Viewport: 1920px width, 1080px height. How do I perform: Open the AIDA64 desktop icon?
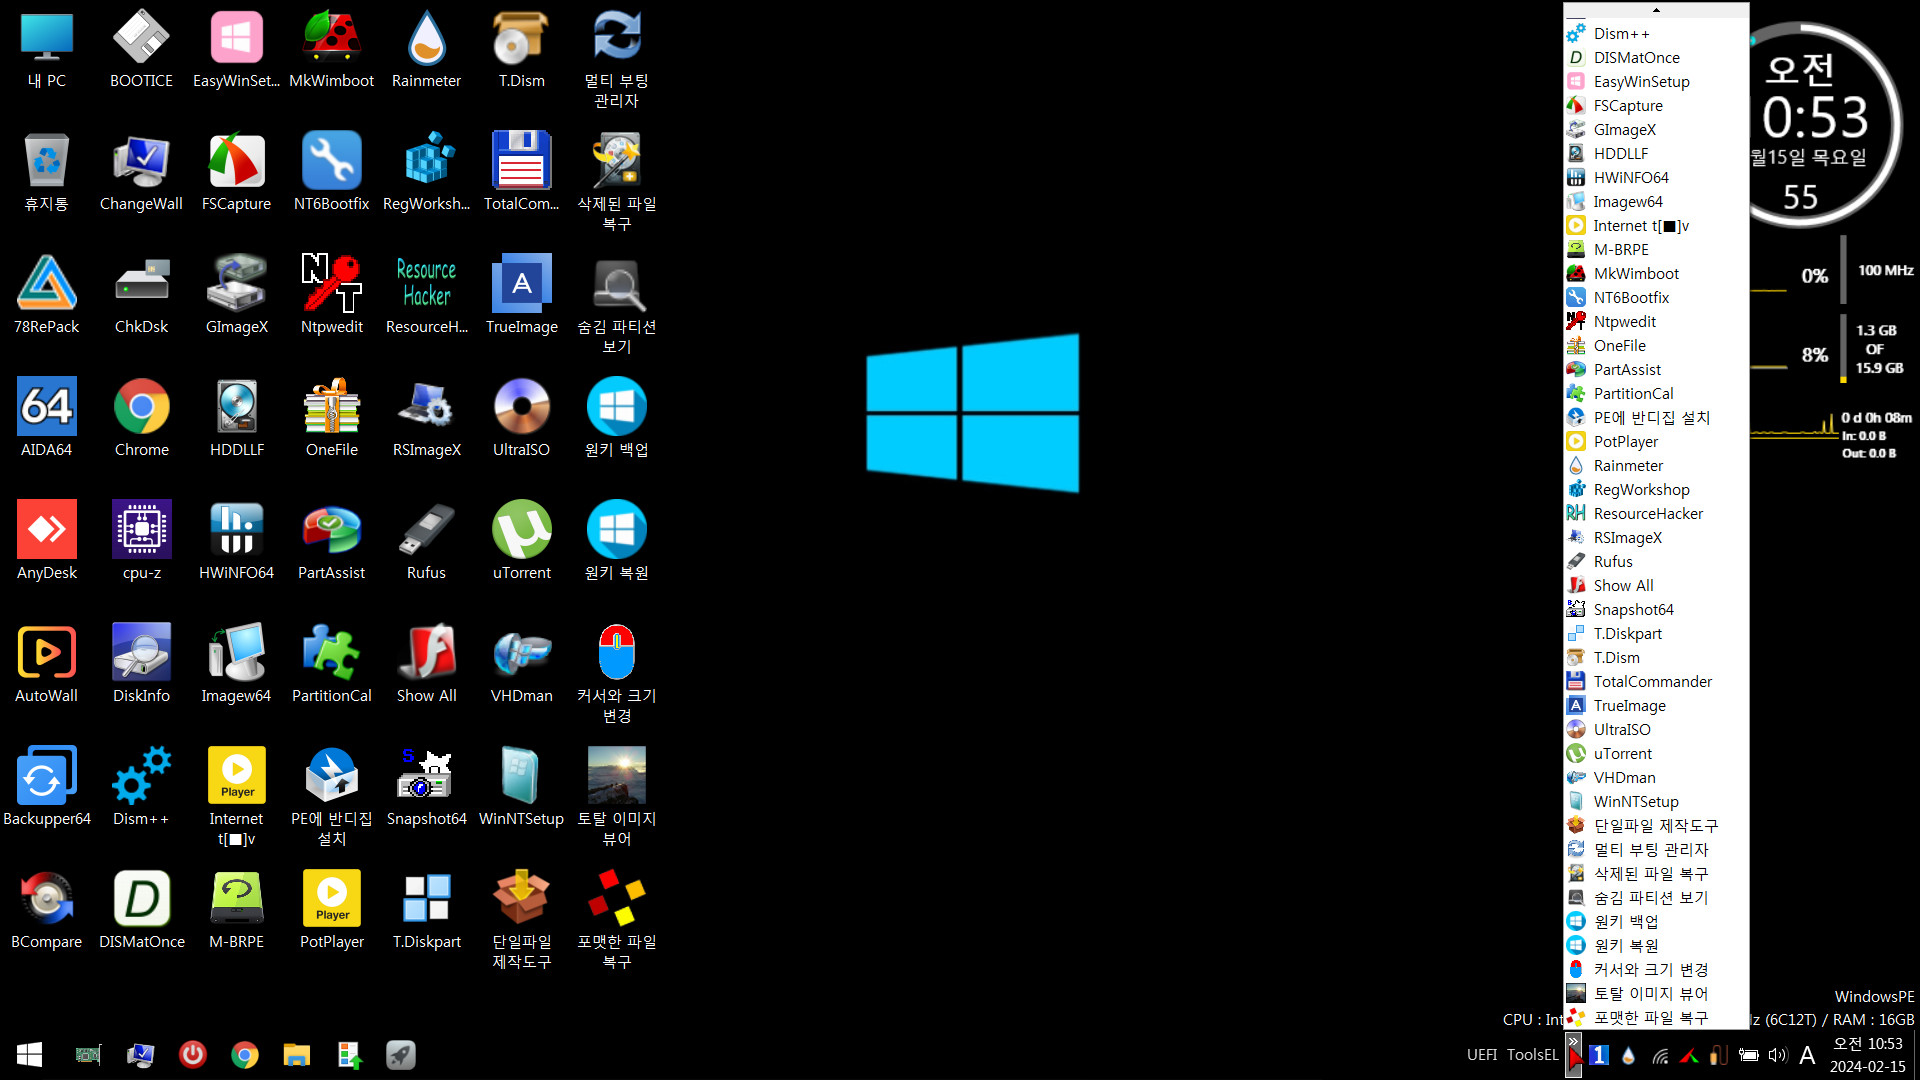(x=46, y=419)
